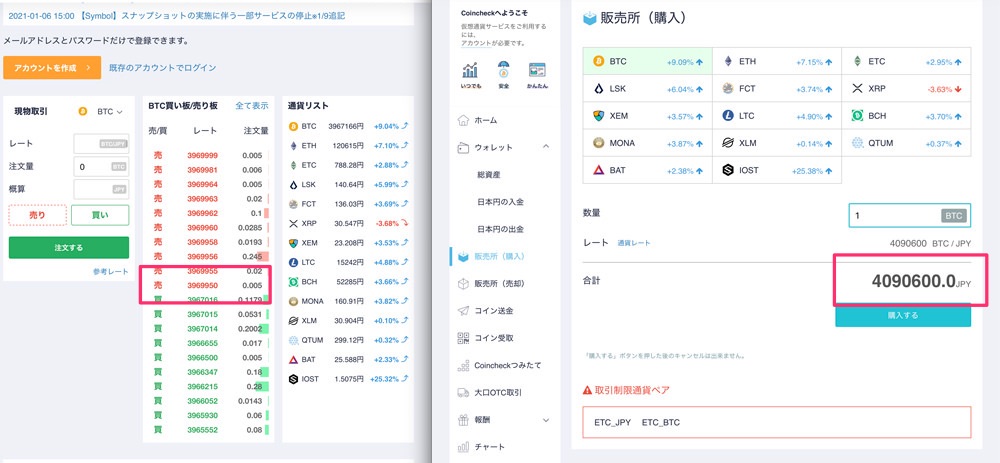Click the いつでも chart icon
This screenshot has width=1000, height=463.
point(471,70)
